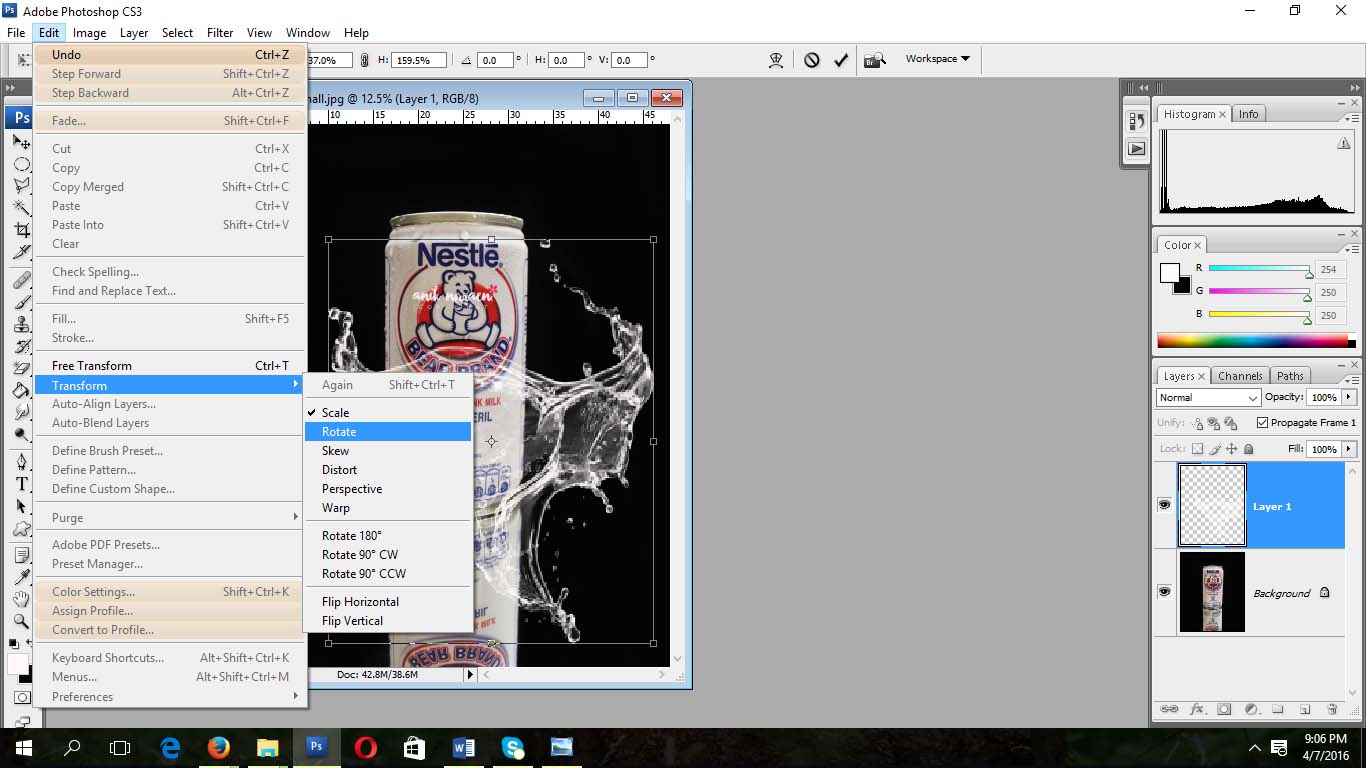Hide Layer 1 visibility eye
Image resolution: width=1366 pixels, height=768 pixels.
(x=1164, y=505)
